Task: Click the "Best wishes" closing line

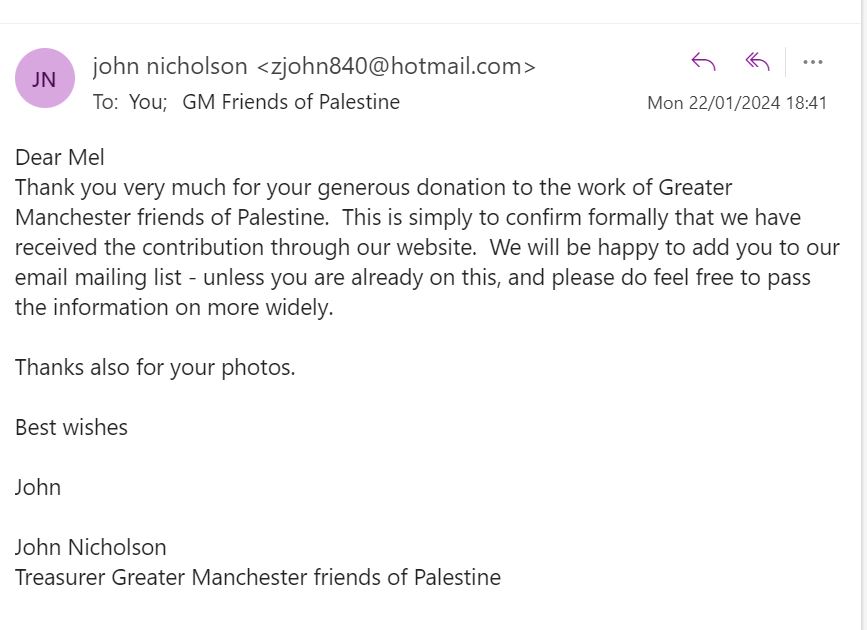Action: [x=71, y=427]
